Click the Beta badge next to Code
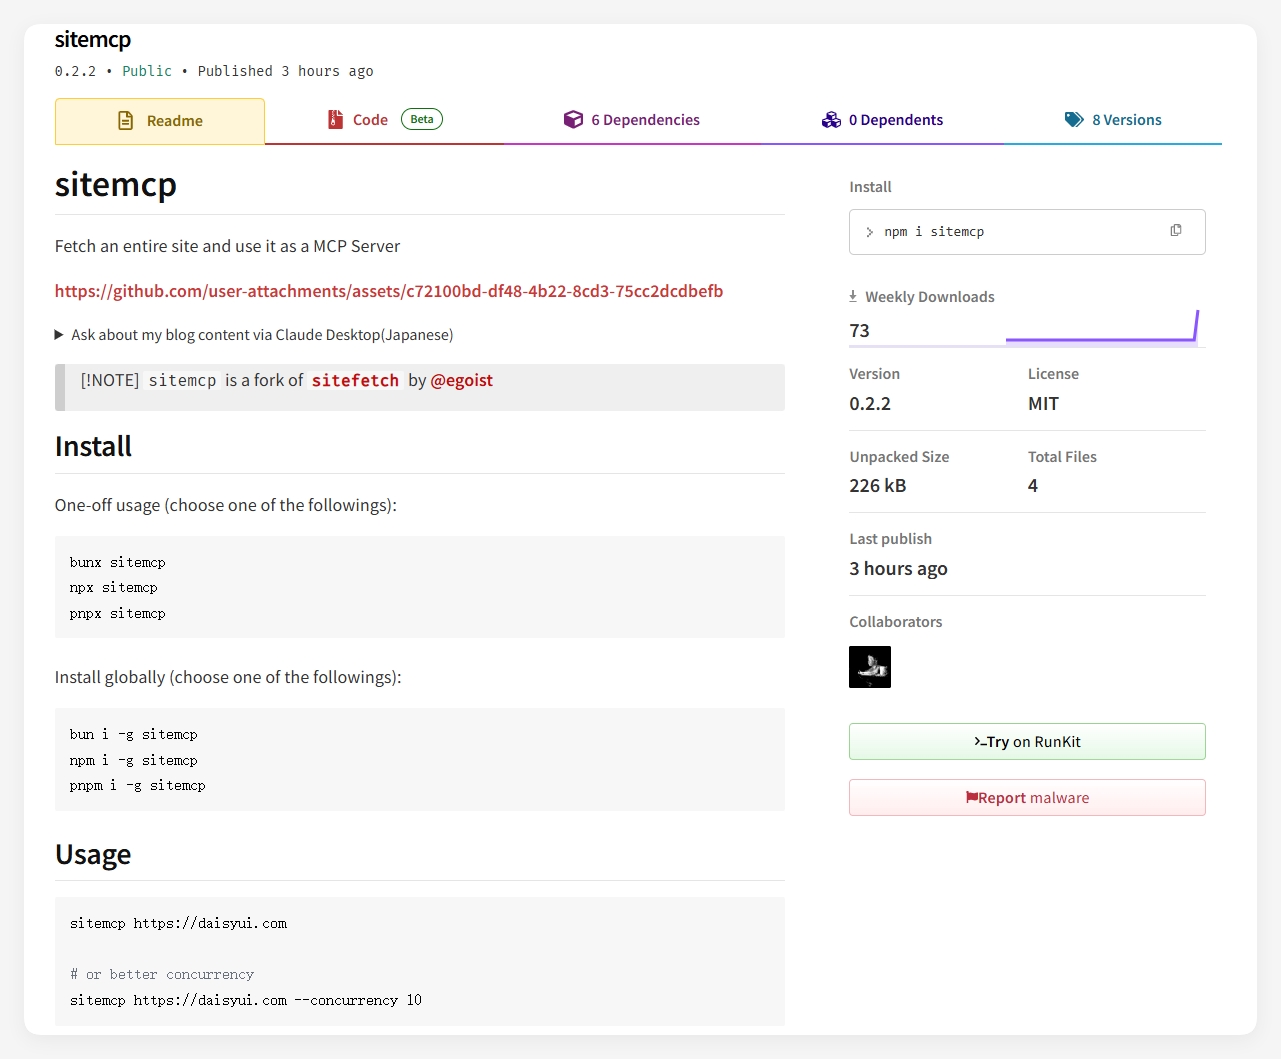This screenshot has height=1059, width=1281. coord(422,119)
